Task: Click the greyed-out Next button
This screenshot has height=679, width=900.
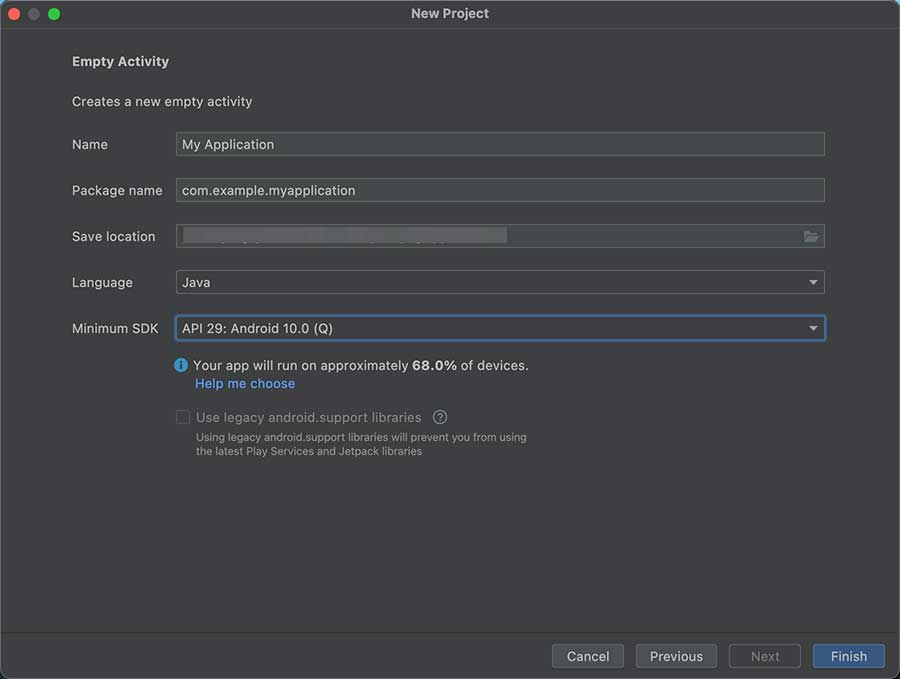Action: (x=765, y=656)
